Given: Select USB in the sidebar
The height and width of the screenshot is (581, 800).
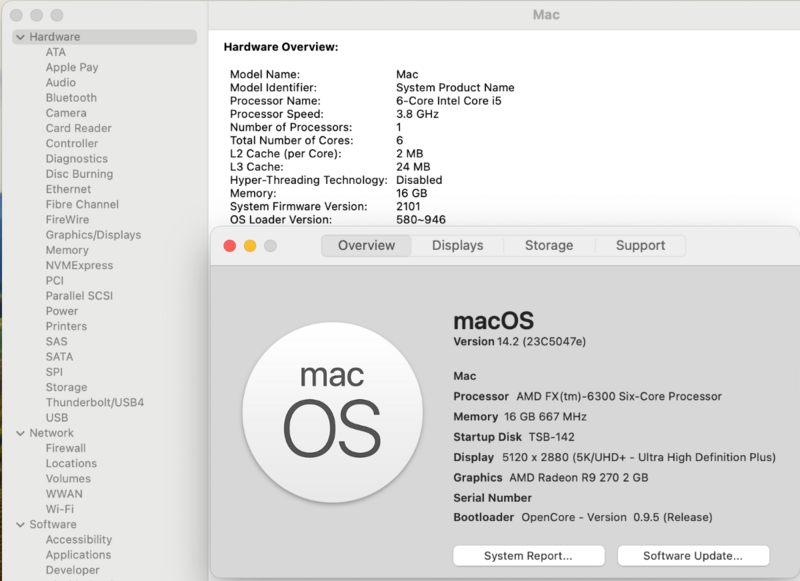Looking at the screenshot, I should pos(57,418).
